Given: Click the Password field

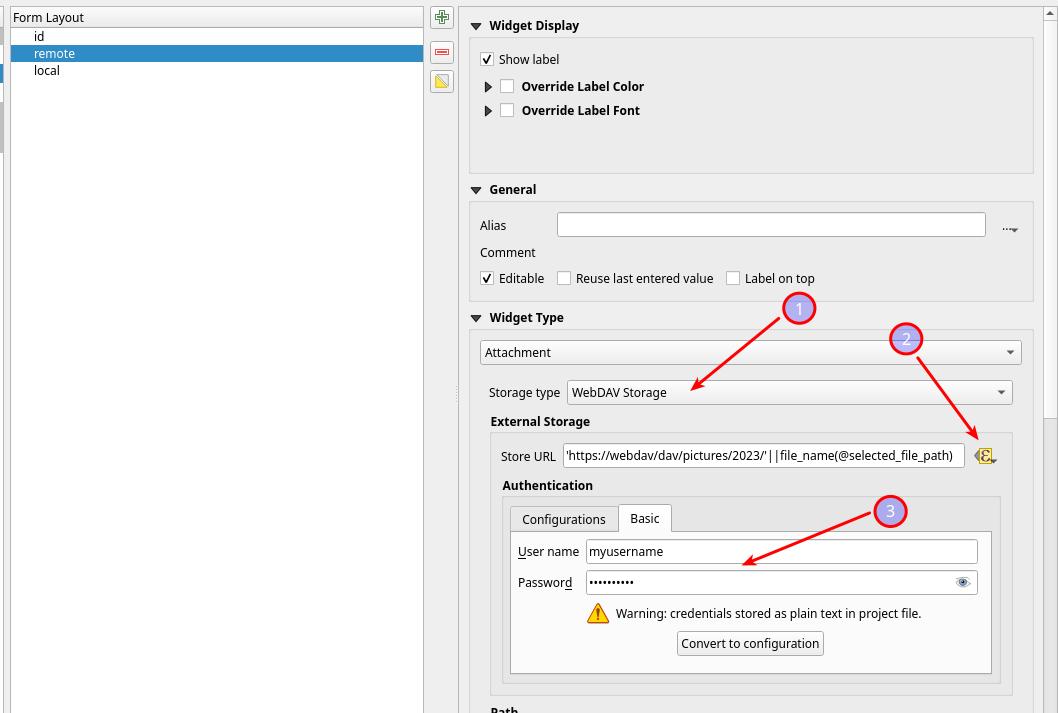Looking at the screenshot, I should point(781,583).
